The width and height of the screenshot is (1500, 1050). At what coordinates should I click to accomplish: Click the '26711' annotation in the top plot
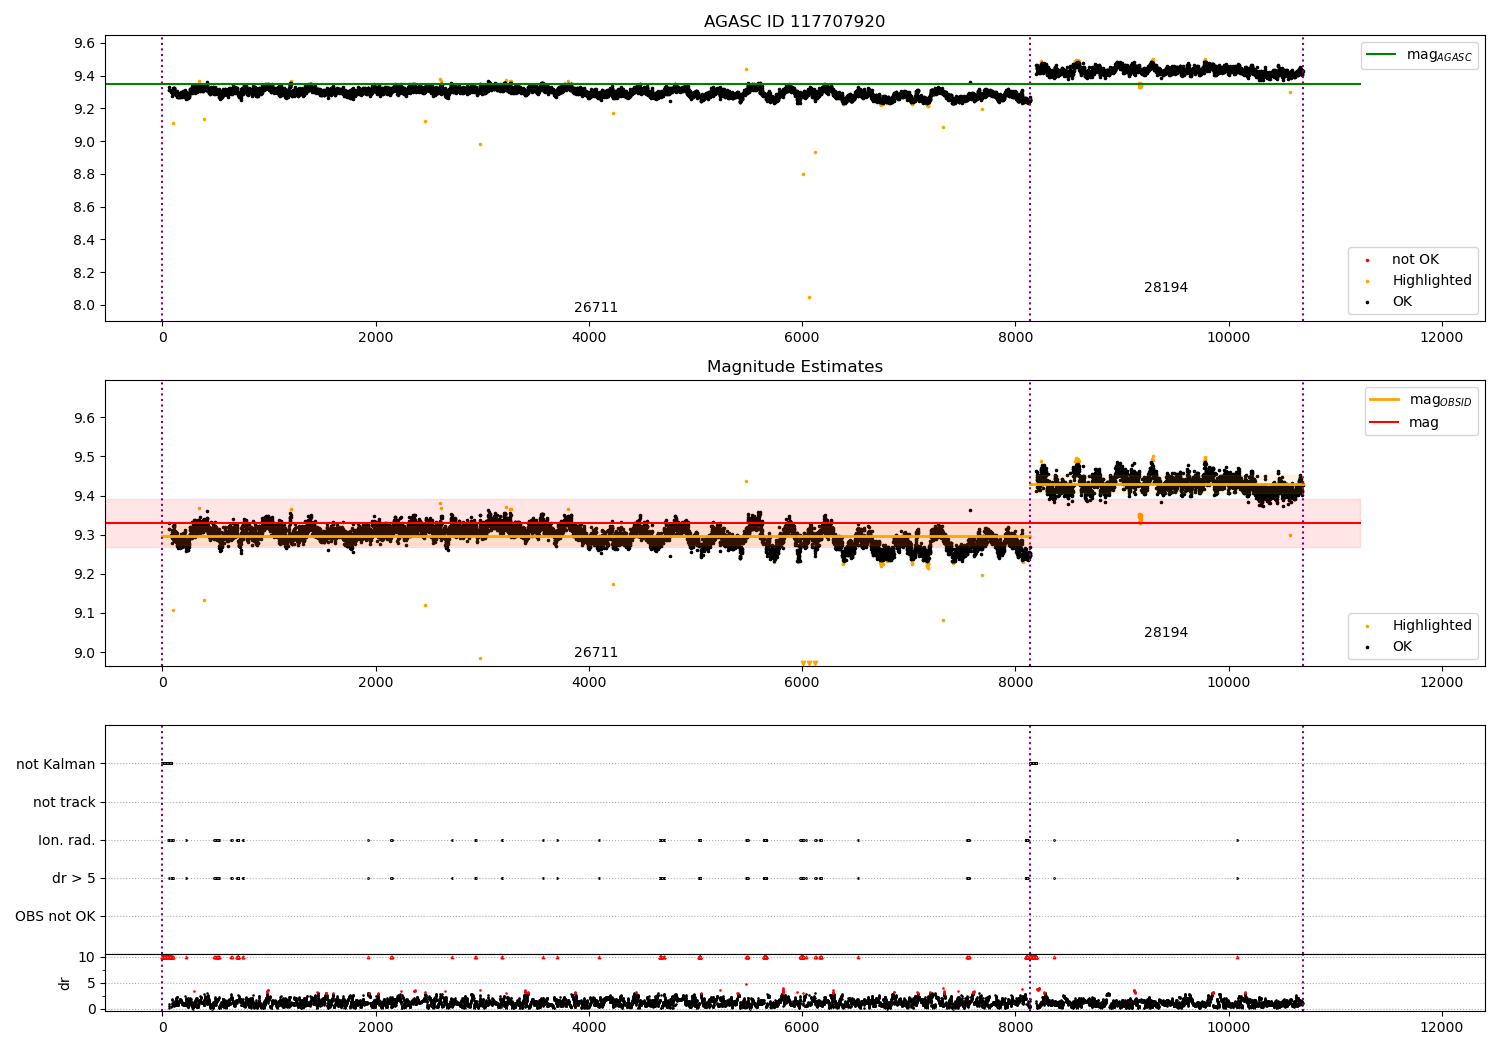pos(596,308)
